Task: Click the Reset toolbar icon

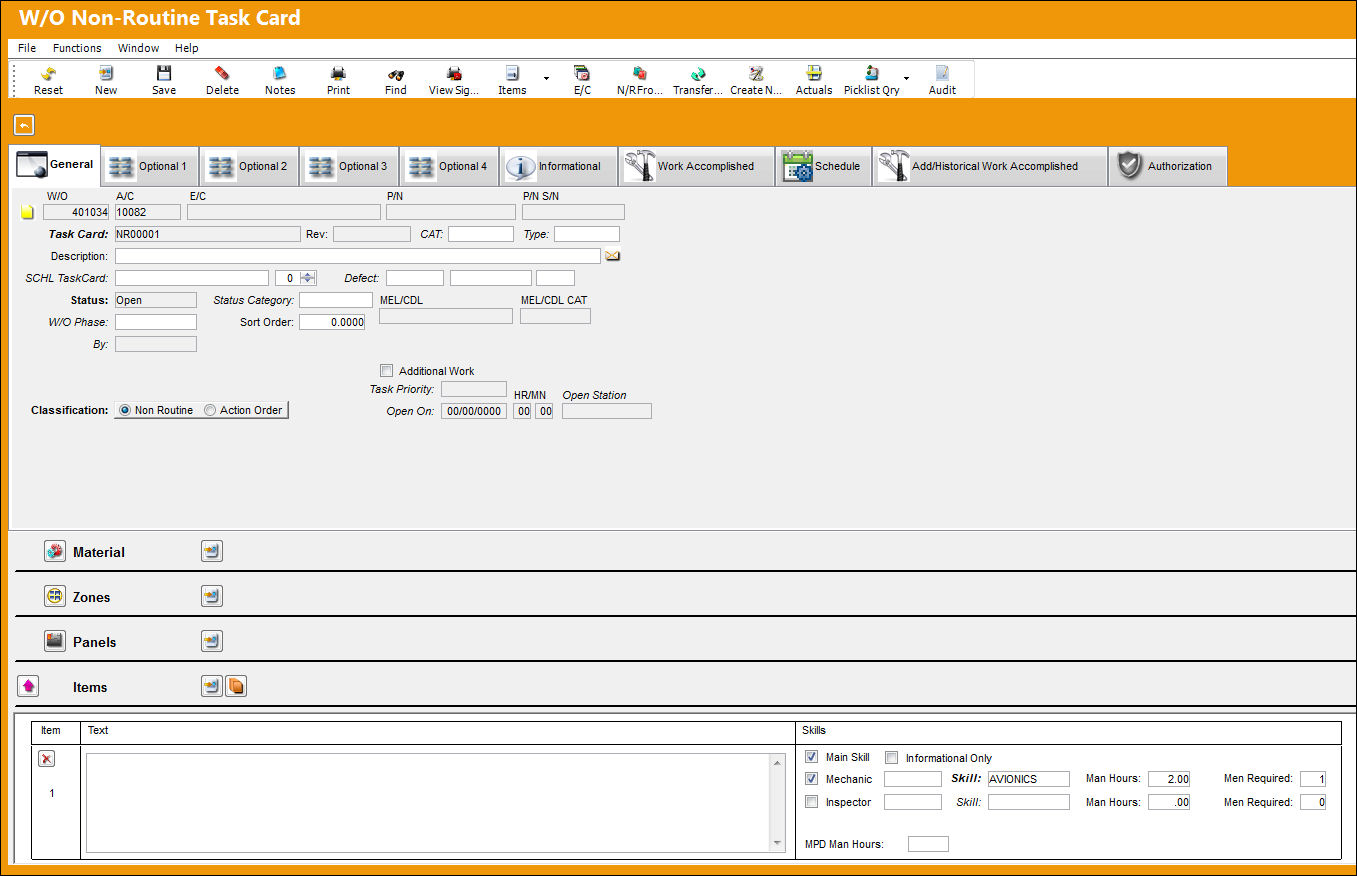Action: 48,73
